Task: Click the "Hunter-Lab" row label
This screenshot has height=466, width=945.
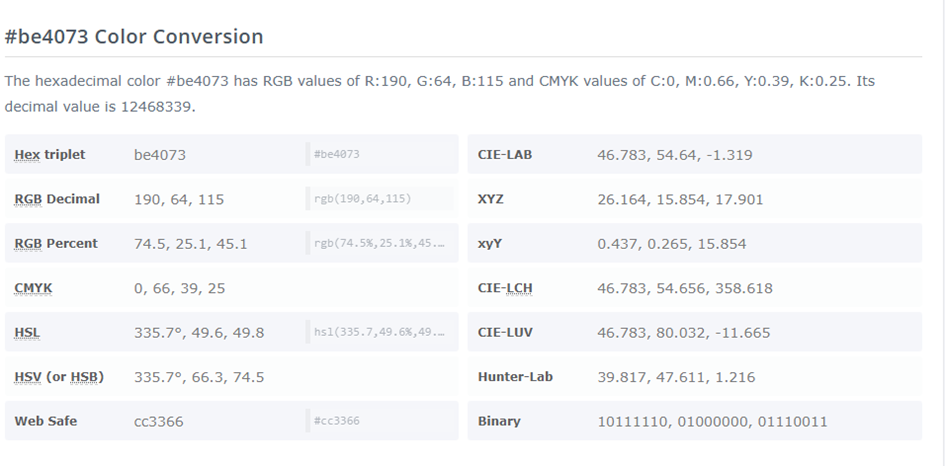Action: point(515,377)
